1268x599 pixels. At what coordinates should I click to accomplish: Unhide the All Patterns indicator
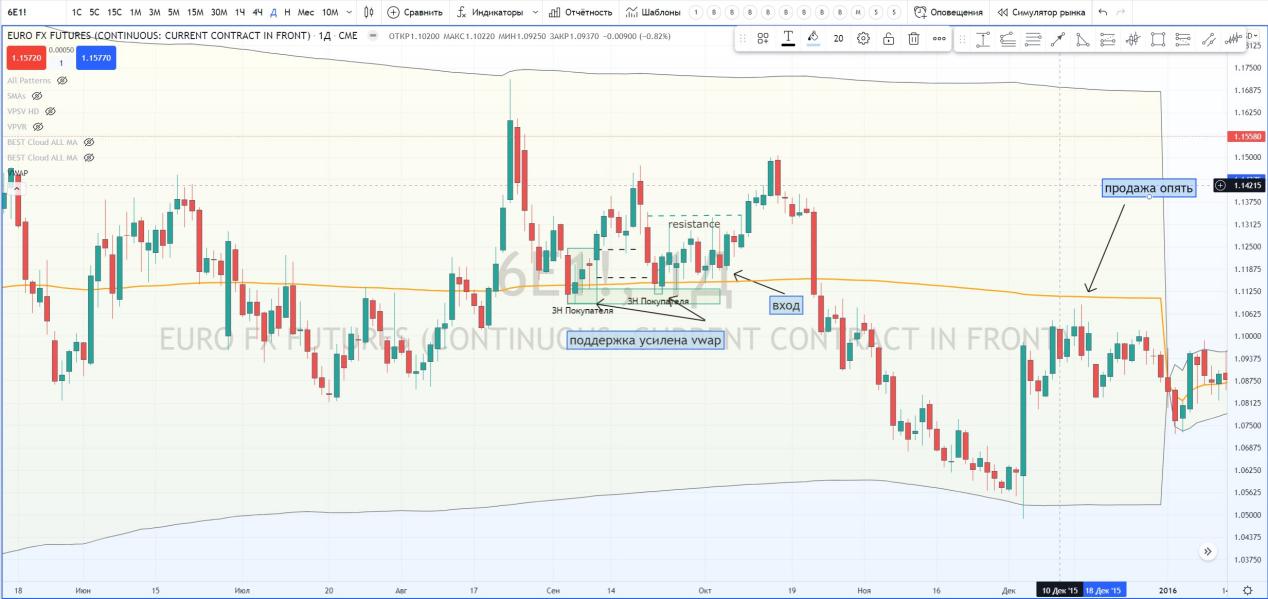click(x=62, y=80)
